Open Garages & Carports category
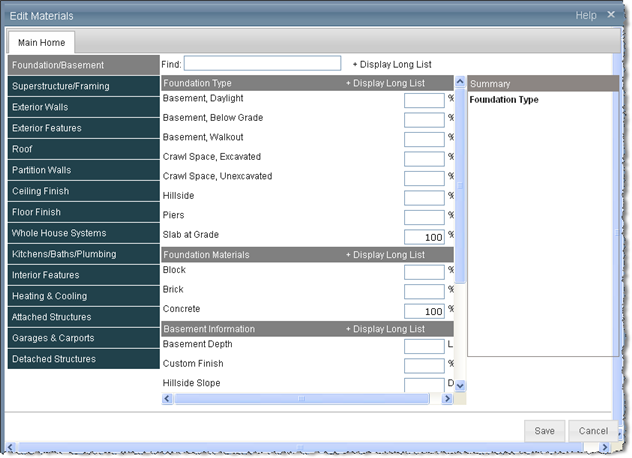 pyautogui.click(x=83, y=337)
